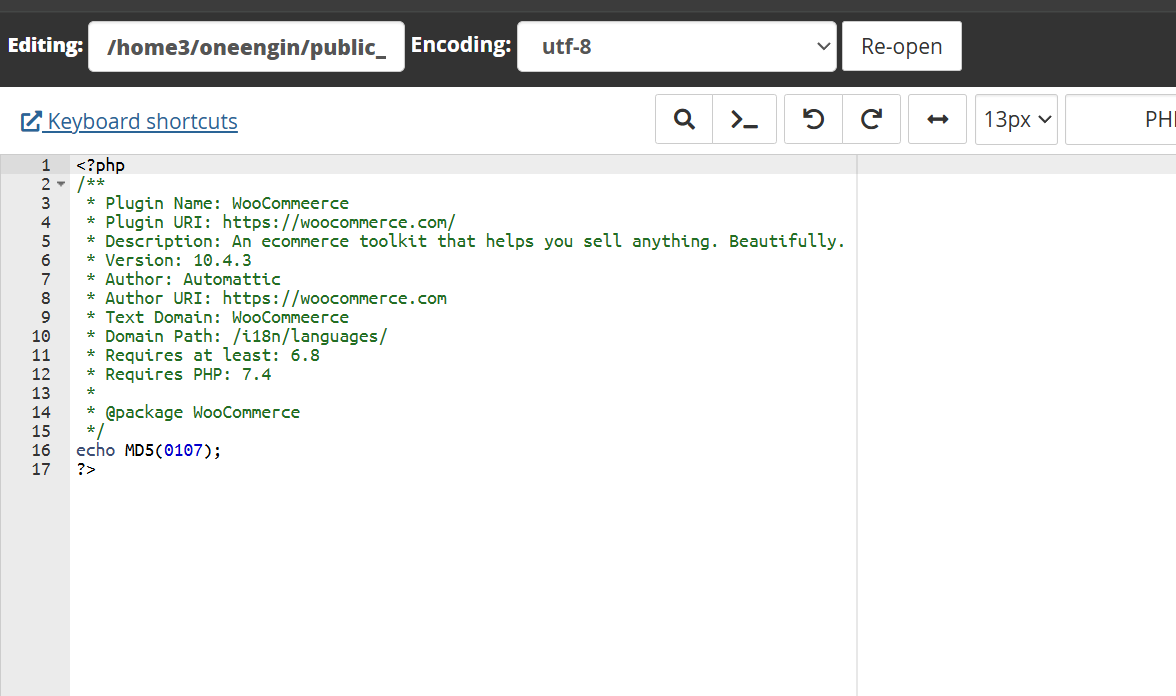1176x696 pixels.
Task: Expand the utf-8 encoding dropdown
Action: click(676, 46)
